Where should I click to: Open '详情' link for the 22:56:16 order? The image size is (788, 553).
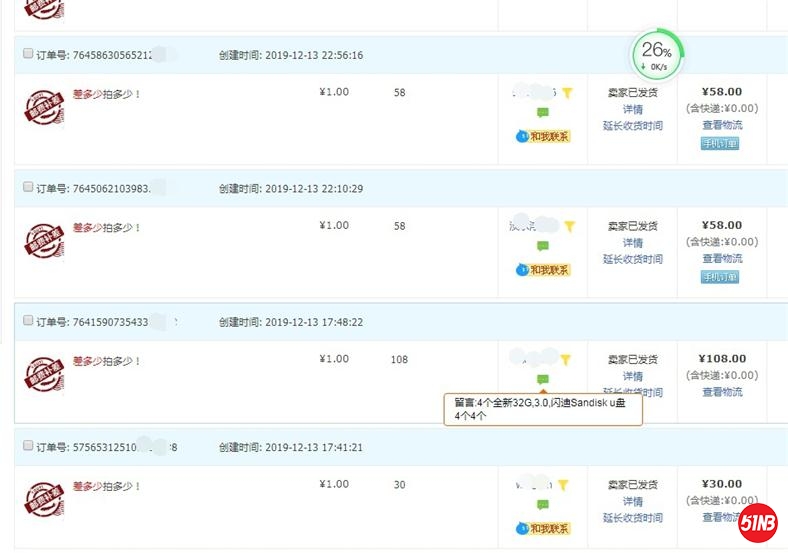coord(633,110)
